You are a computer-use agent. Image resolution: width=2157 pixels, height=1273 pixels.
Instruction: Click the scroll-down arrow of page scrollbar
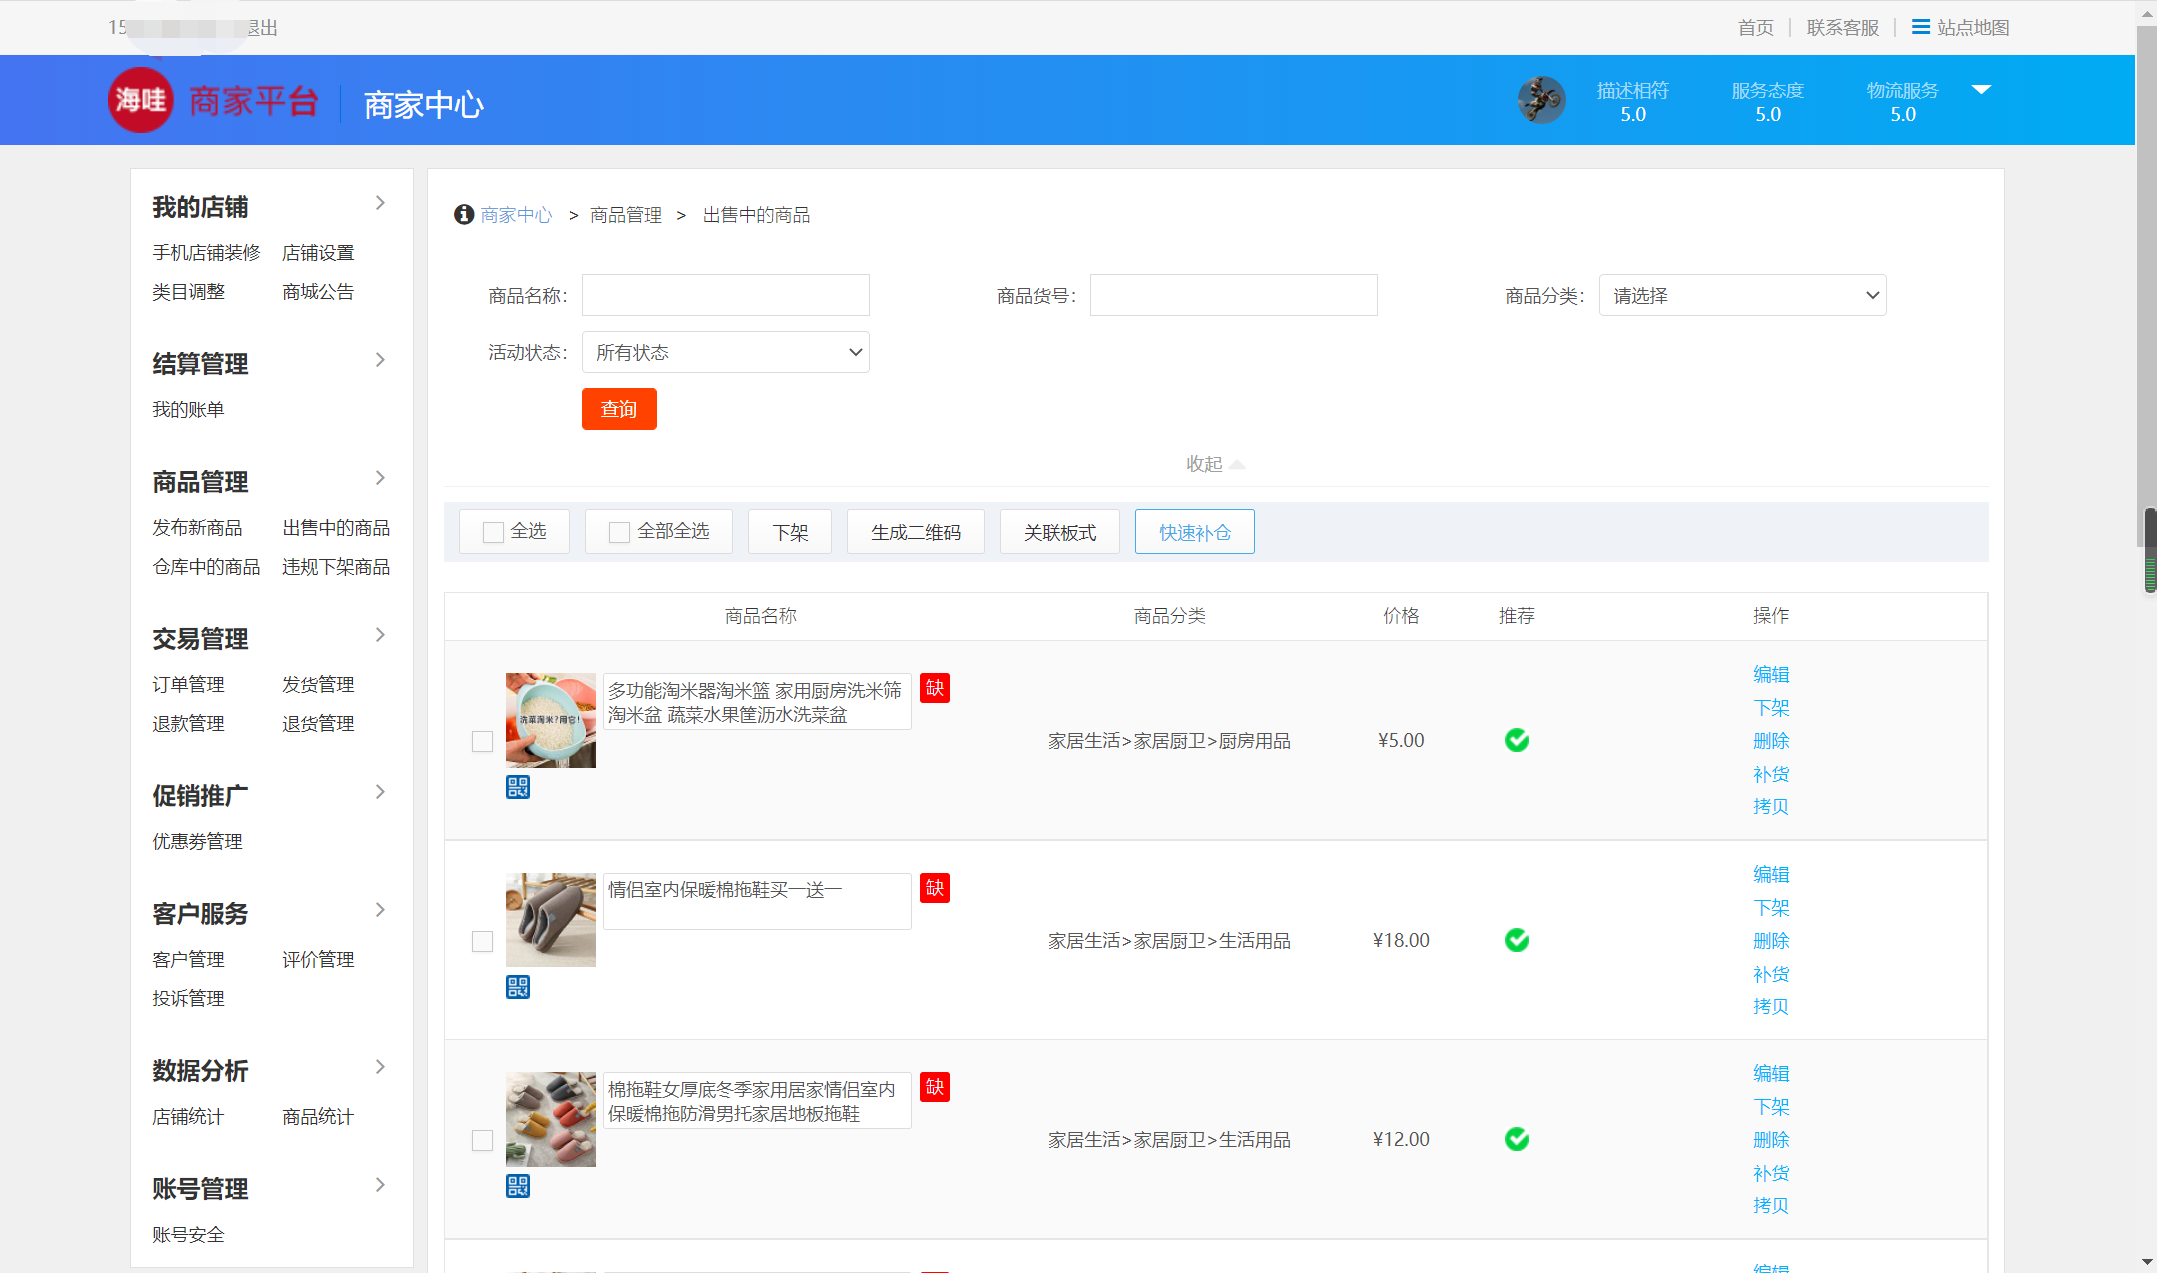[2148, 1262]
